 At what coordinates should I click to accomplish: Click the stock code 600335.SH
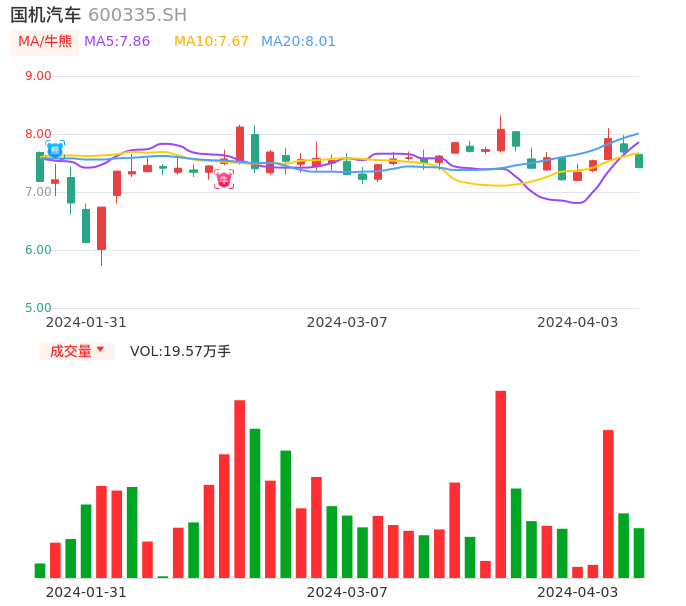pos(137,15)
